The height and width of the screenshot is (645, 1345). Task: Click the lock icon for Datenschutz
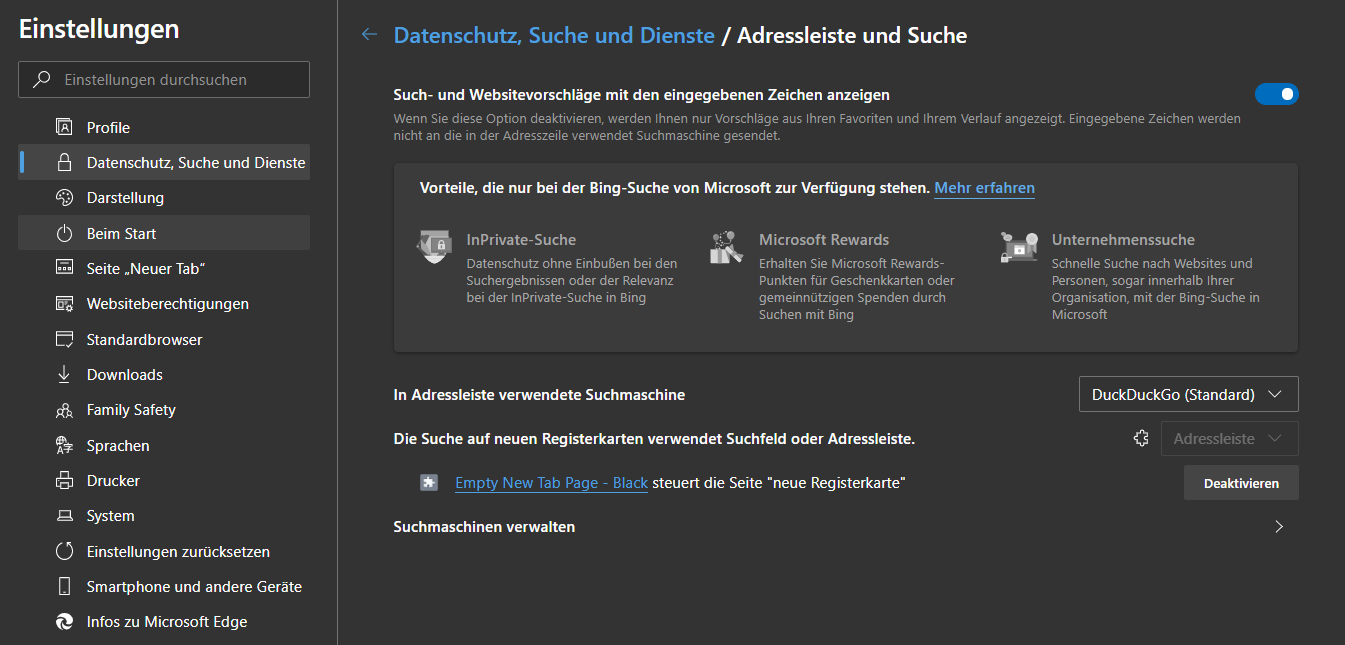tap(65, 162)
